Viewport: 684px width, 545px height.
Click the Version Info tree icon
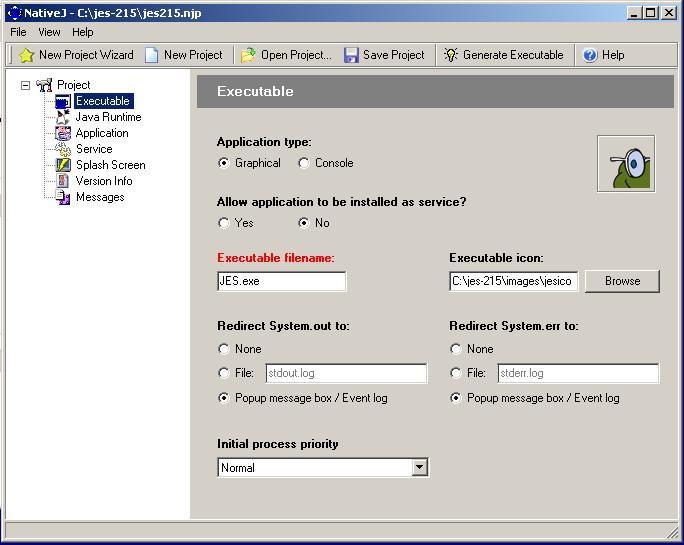click(63, 181)
